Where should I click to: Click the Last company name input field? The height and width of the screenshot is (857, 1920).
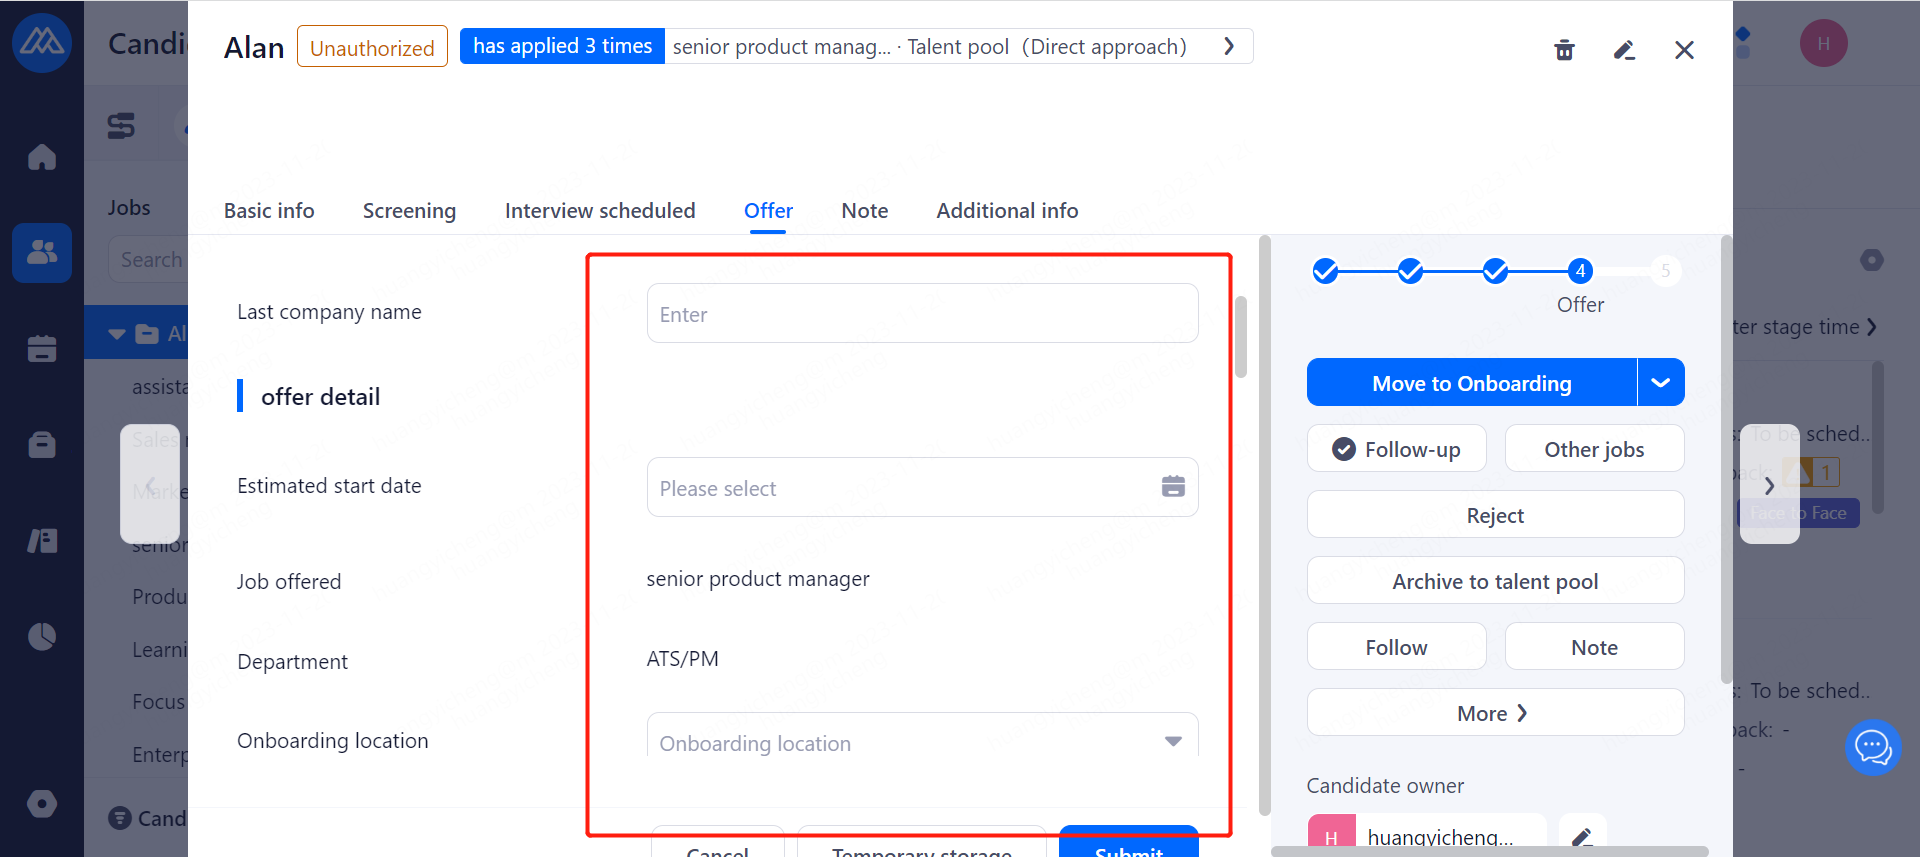pos(921,314)
